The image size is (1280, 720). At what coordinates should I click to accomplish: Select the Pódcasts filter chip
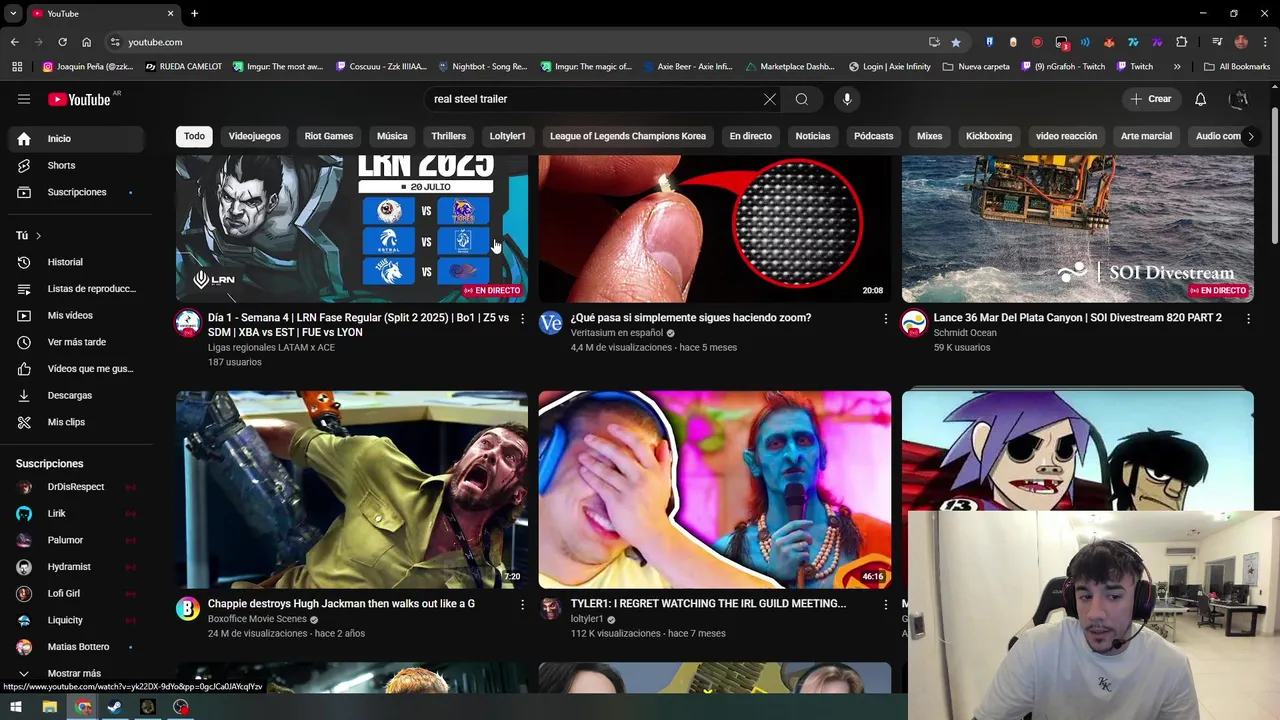[x=873, y=136]
